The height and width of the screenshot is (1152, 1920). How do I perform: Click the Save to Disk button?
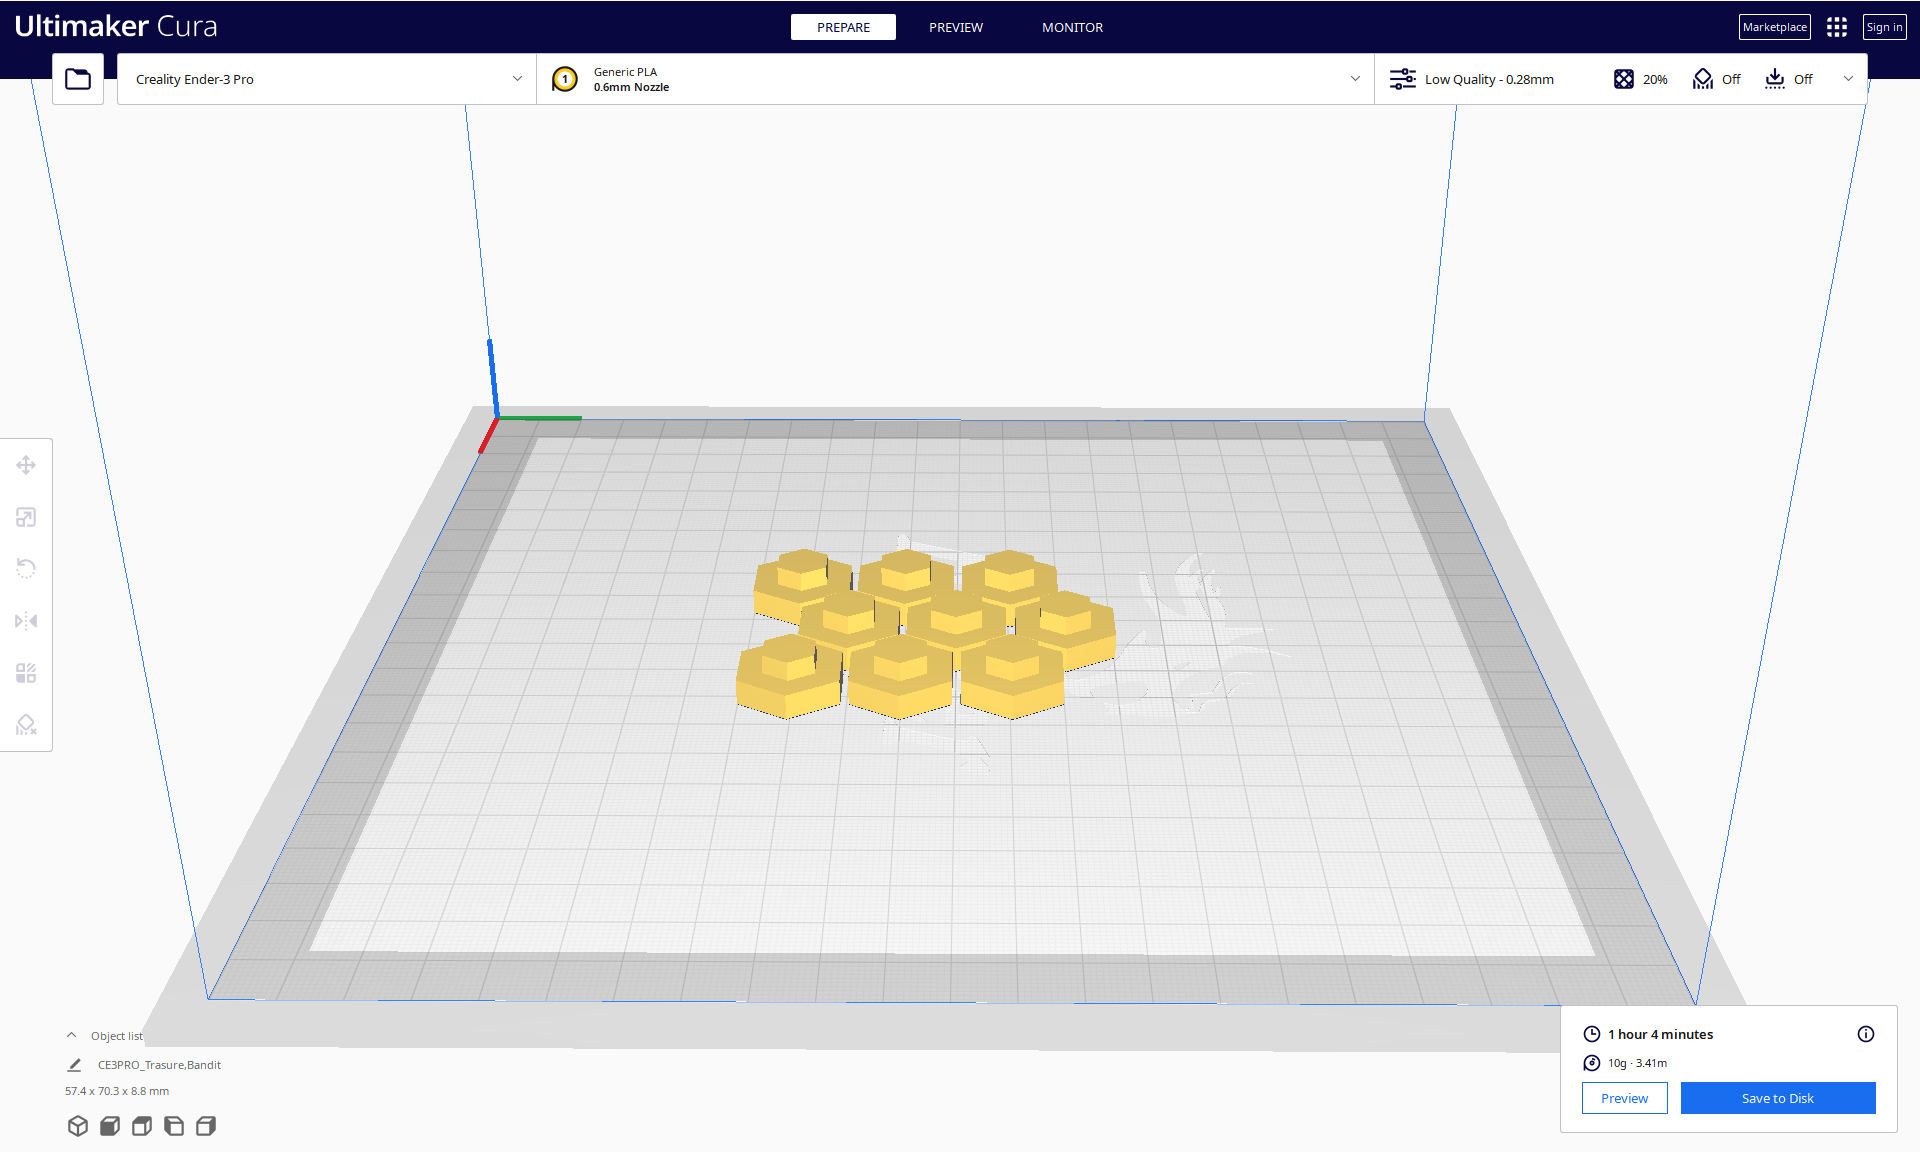[1777, 1098]
